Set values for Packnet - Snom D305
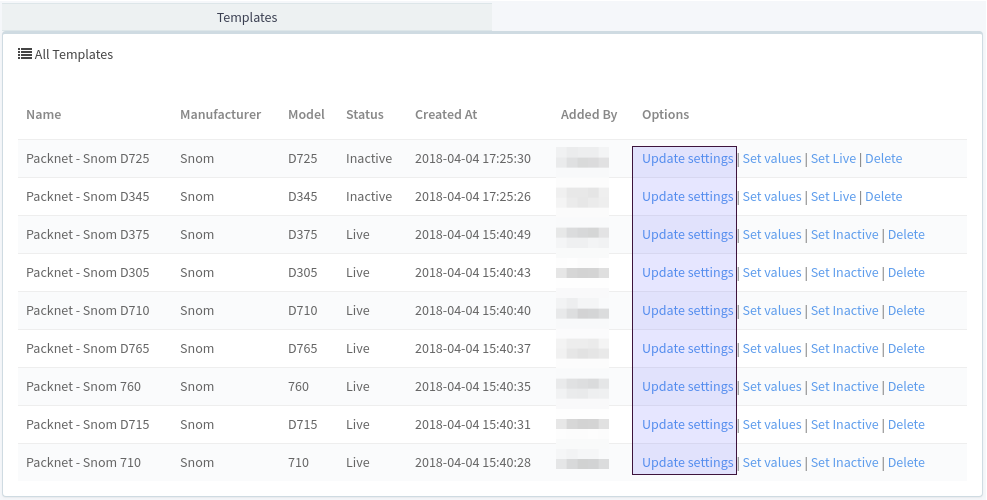 (772, 273)
